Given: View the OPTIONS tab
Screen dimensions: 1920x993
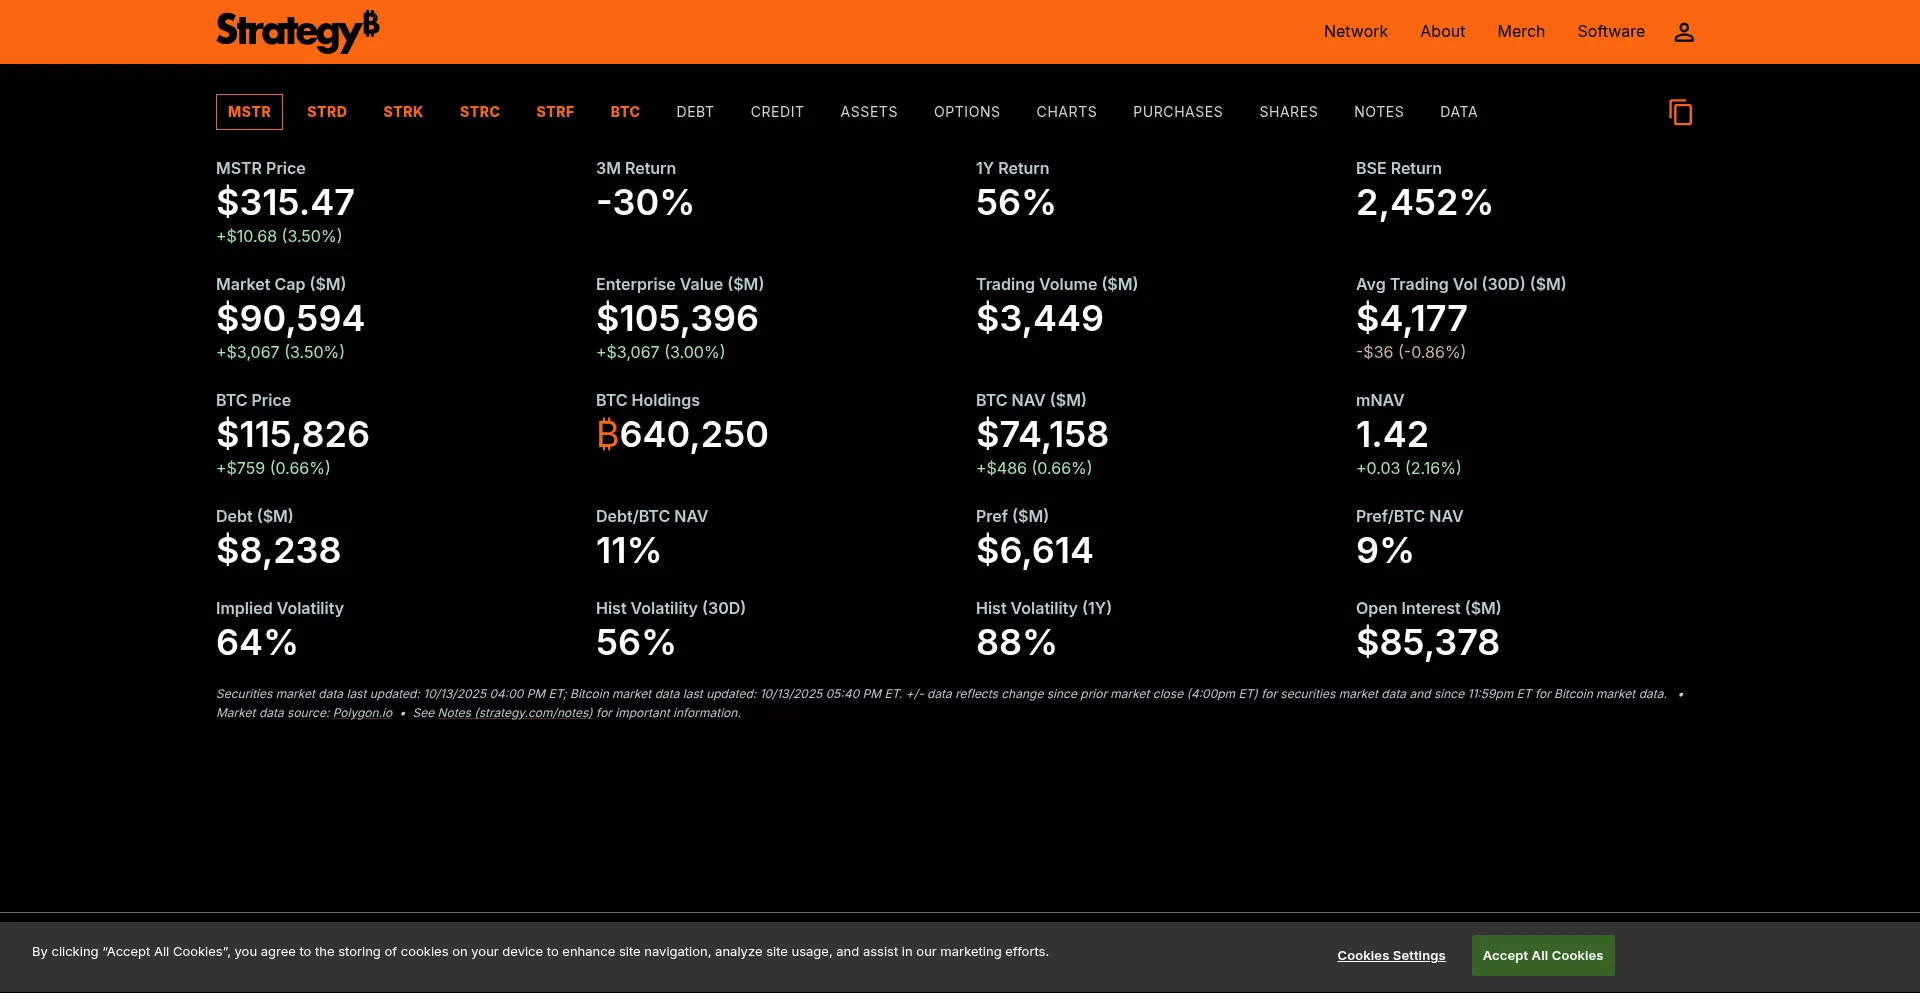Looking at the screenshot, I should click(x=967, y=112).
